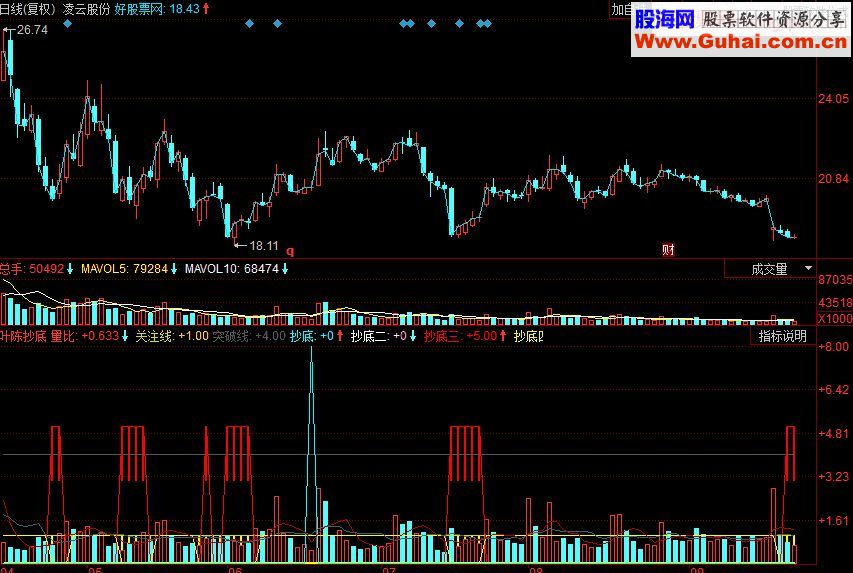Click the 05 month label on the time axis

pos(95,569)
